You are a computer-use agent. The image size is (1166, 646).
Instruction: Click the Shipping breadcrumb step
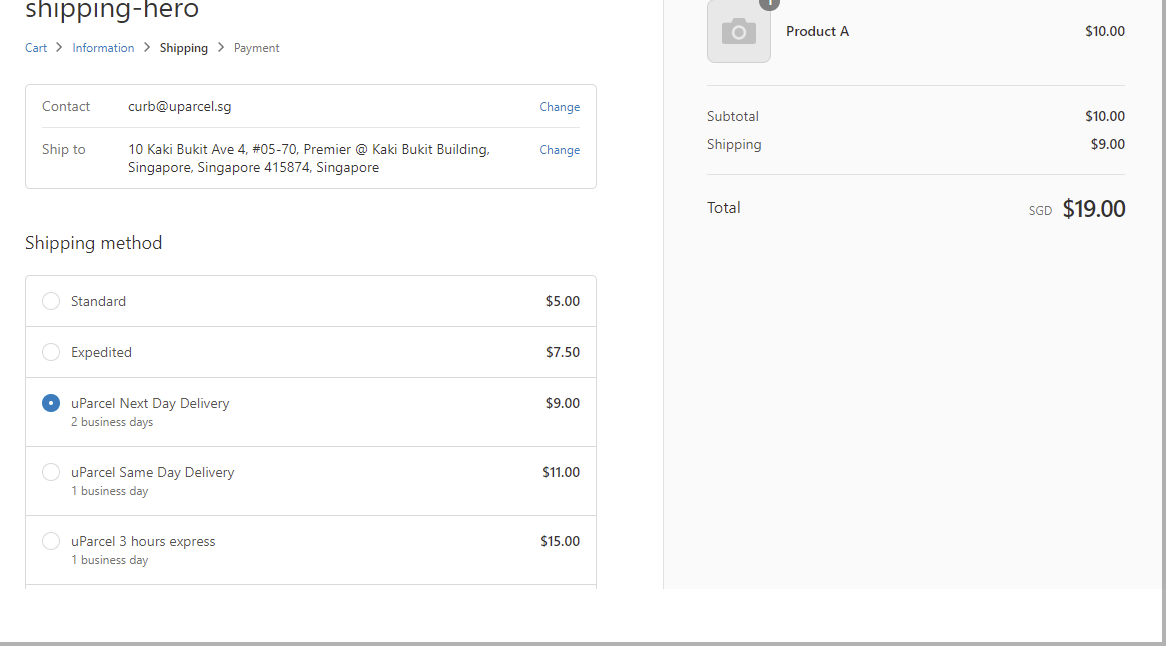coord(184,47)
